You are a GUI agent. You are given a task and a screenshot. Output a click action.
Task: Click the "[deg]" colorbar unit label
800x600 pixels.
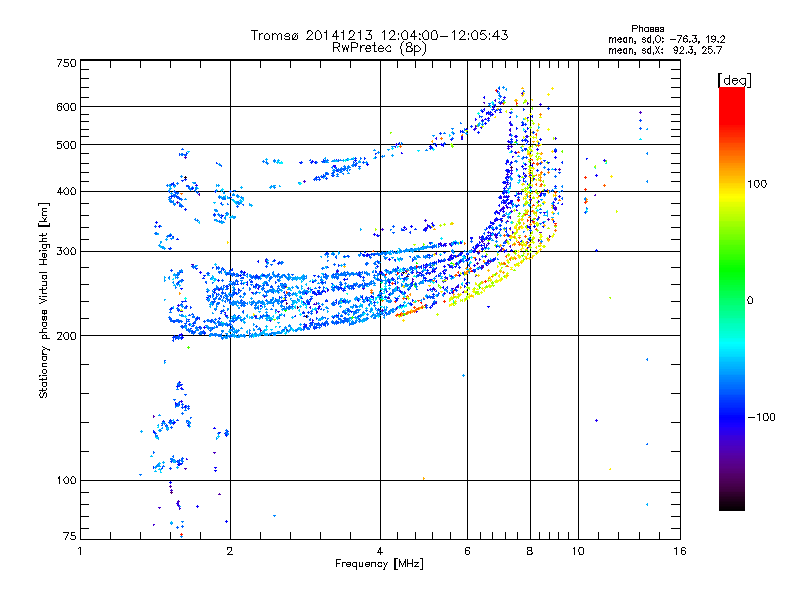pos(734,80)
